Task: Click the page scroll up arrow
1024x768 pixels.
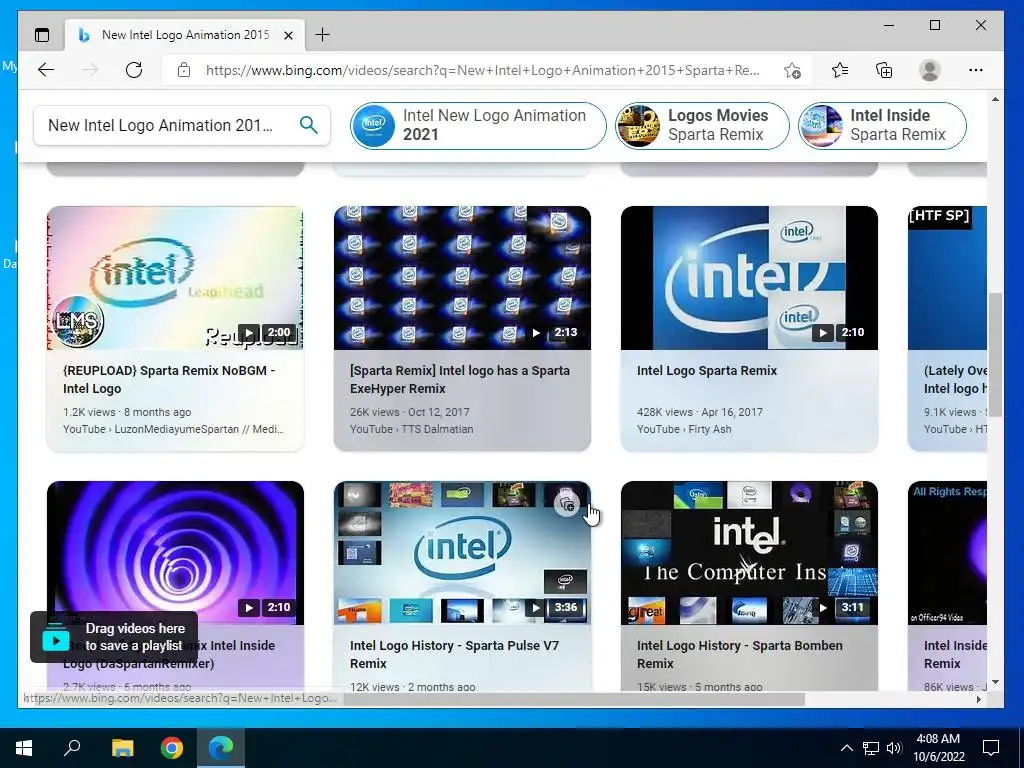Action: tap(995, 99)
